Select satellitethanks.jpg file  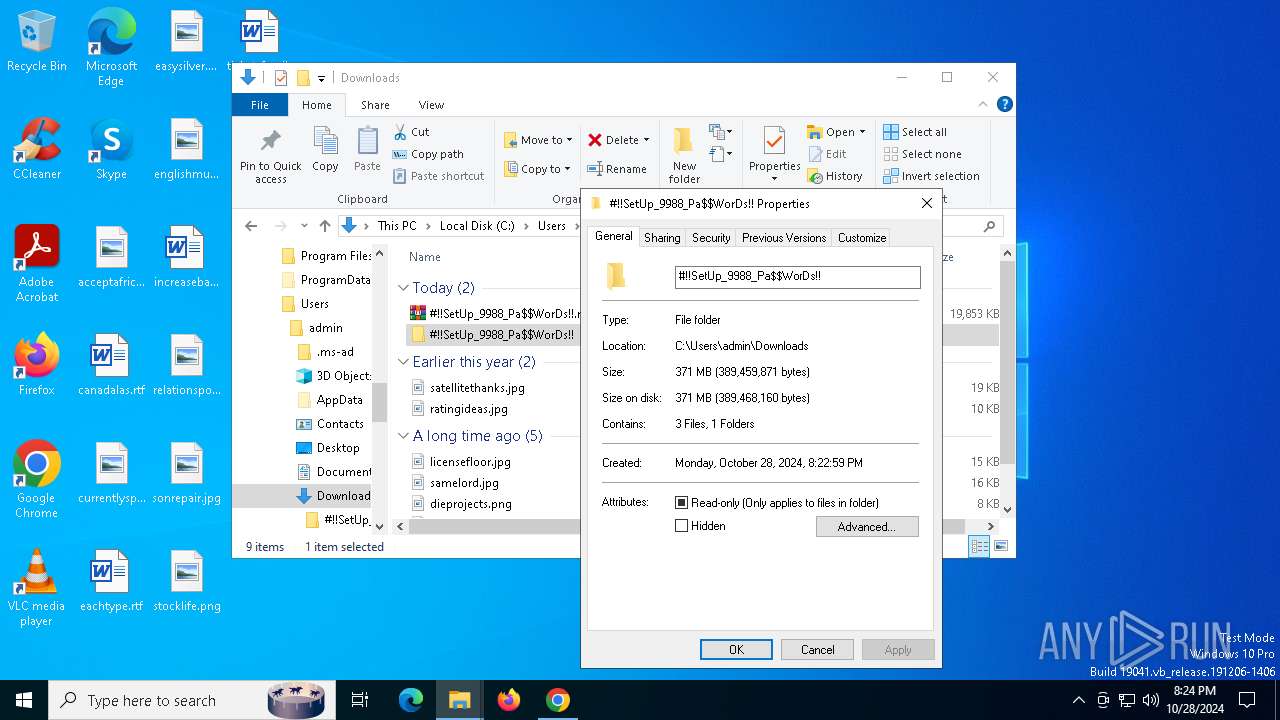tap(477, 388)
